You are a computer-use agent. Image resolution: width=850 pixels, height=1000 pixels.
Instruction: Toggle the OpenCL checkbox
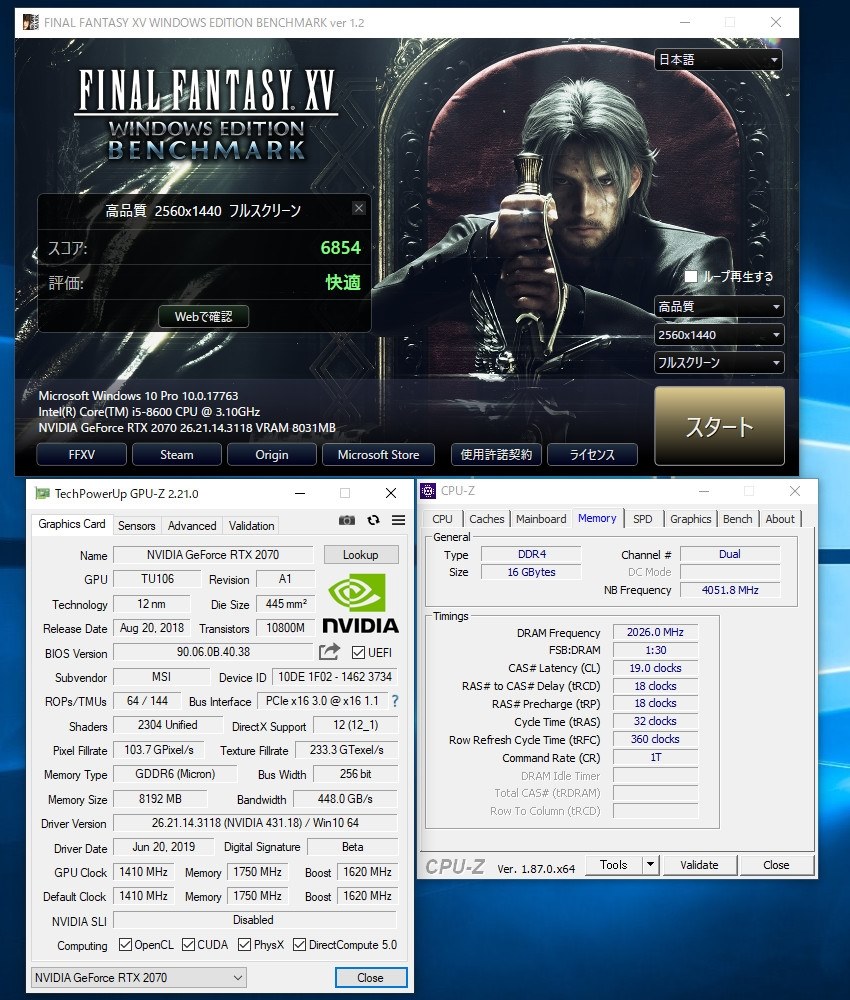pos(126,945)
